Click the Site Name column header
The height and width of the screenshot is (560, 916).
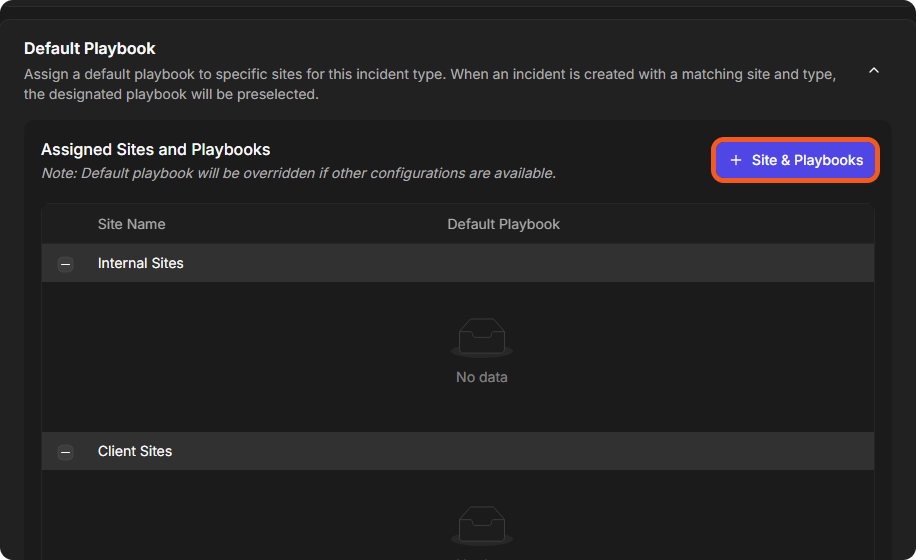coord(131,224)
